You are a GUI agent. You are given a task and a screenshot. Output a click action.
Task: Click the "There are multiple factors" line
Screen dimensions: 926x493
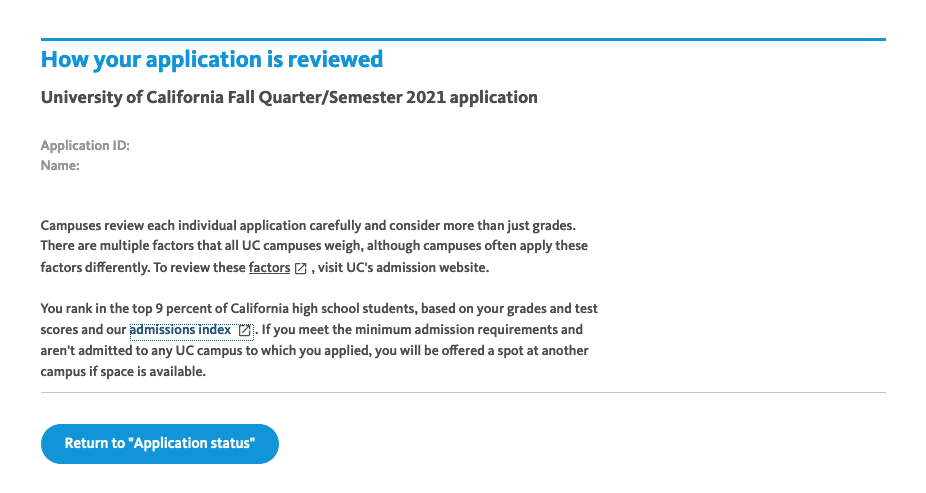(x=314, y=246)
